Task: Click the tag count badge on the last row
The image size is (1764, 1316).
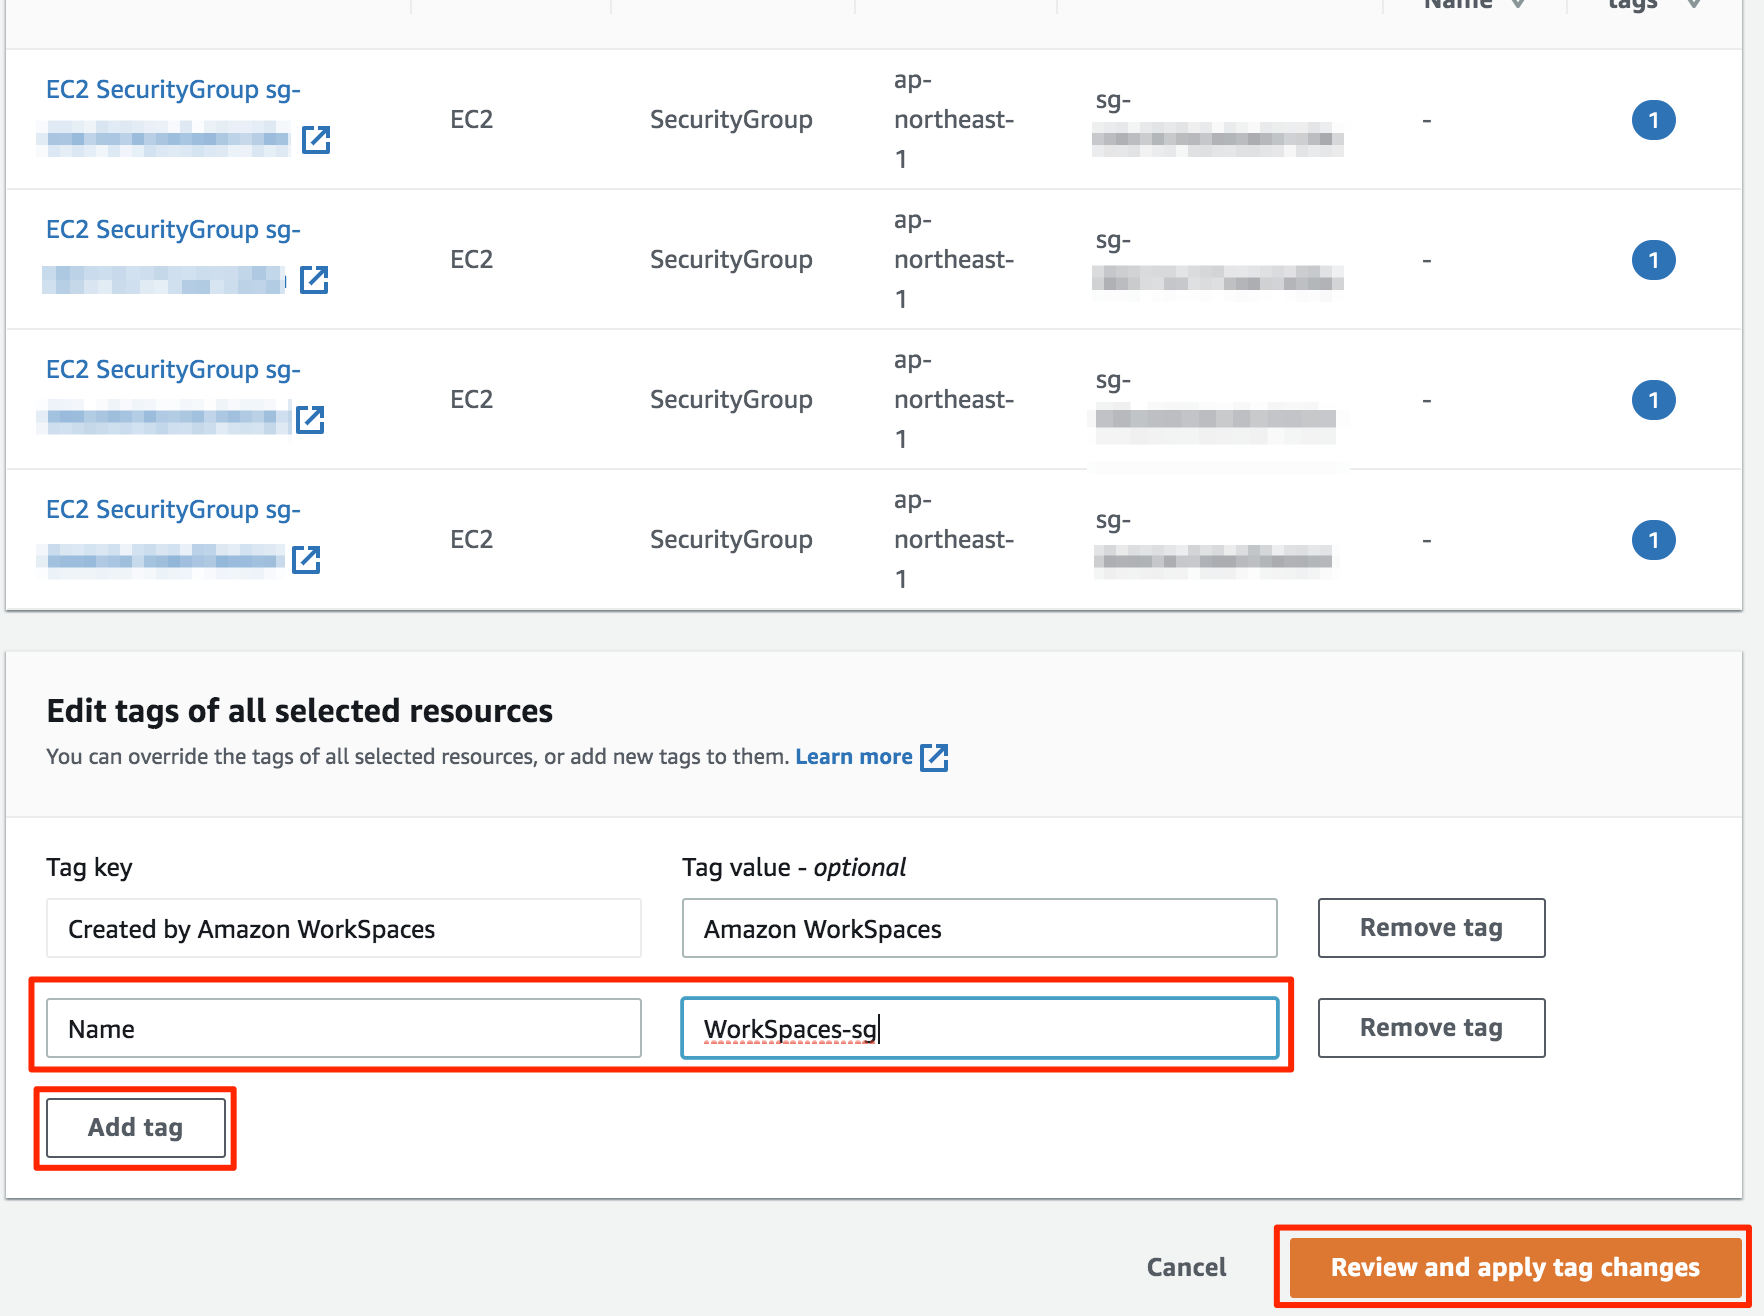Action: (x=1654, y=539)
